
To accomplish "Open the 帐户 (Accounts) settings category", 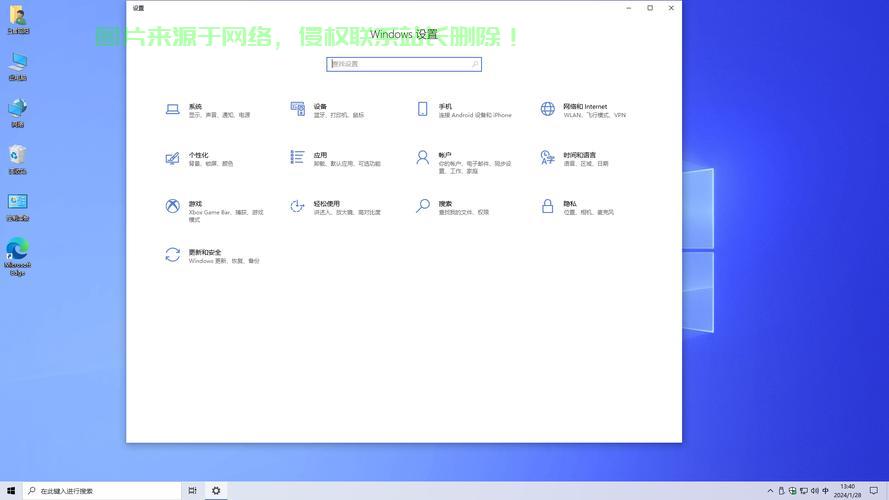I will (464, 162).
